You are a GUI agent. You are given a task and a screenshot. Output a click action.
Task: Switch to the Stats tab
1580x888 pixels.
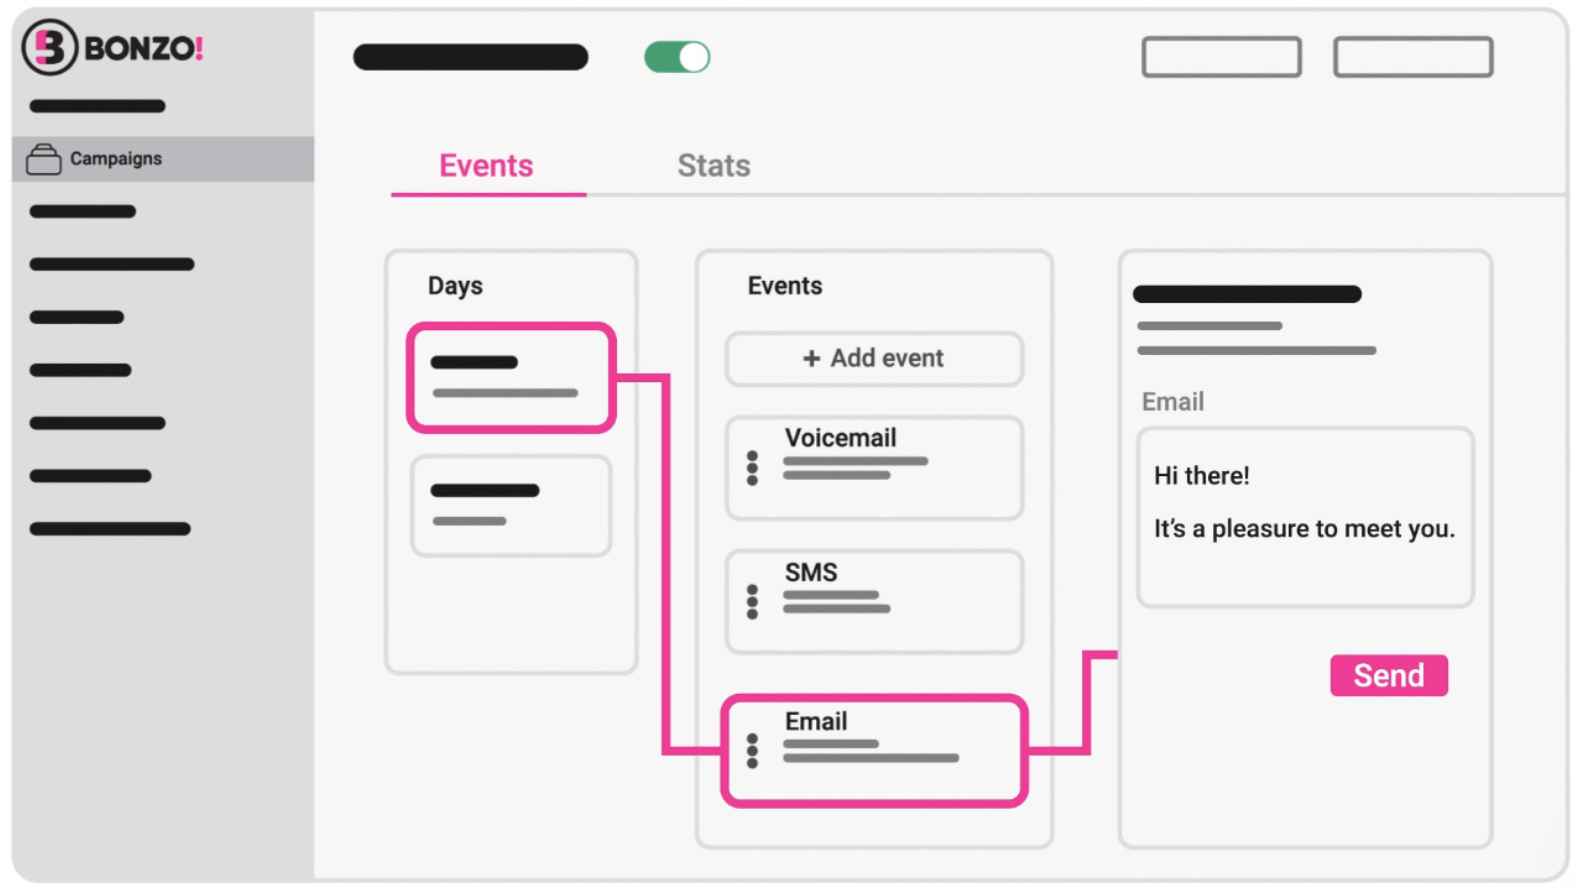[713, 165]
